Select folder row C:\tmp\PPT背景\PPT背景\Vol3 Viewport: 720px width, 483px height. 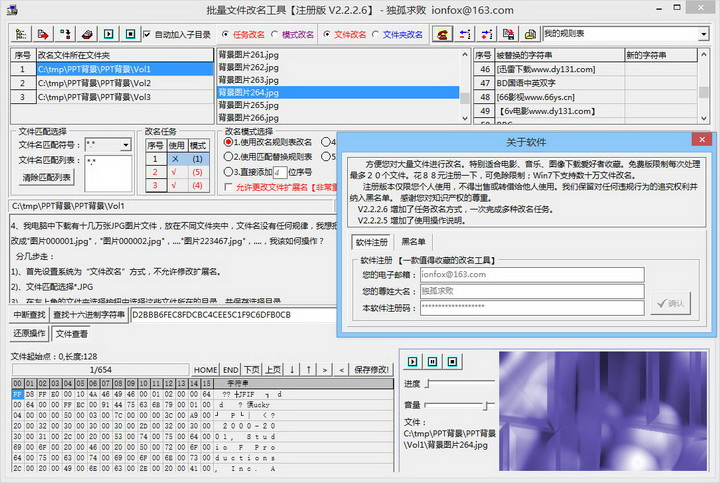click(124, 97)
